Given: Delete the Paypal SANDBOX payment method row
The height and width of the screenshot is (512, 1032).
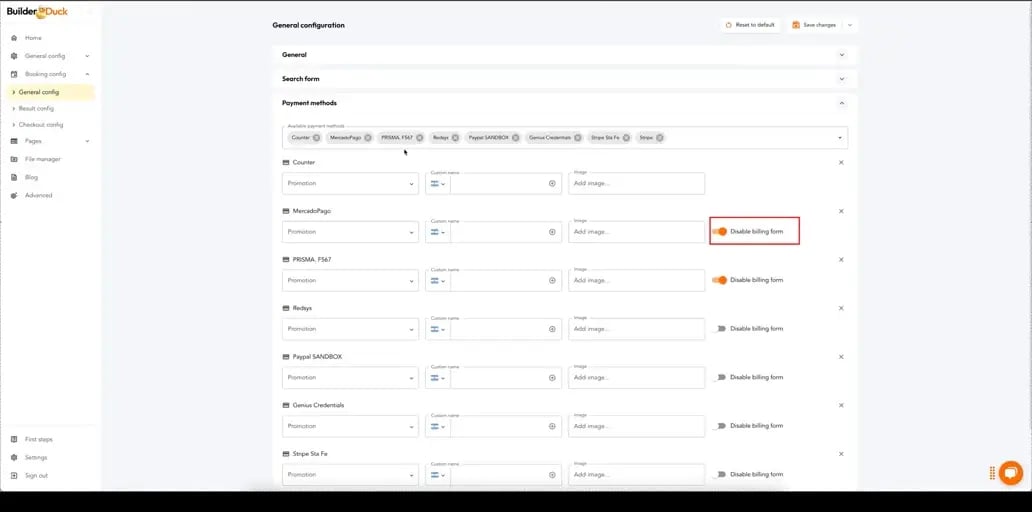Looking at the screenshot, I should click(841, 357).
